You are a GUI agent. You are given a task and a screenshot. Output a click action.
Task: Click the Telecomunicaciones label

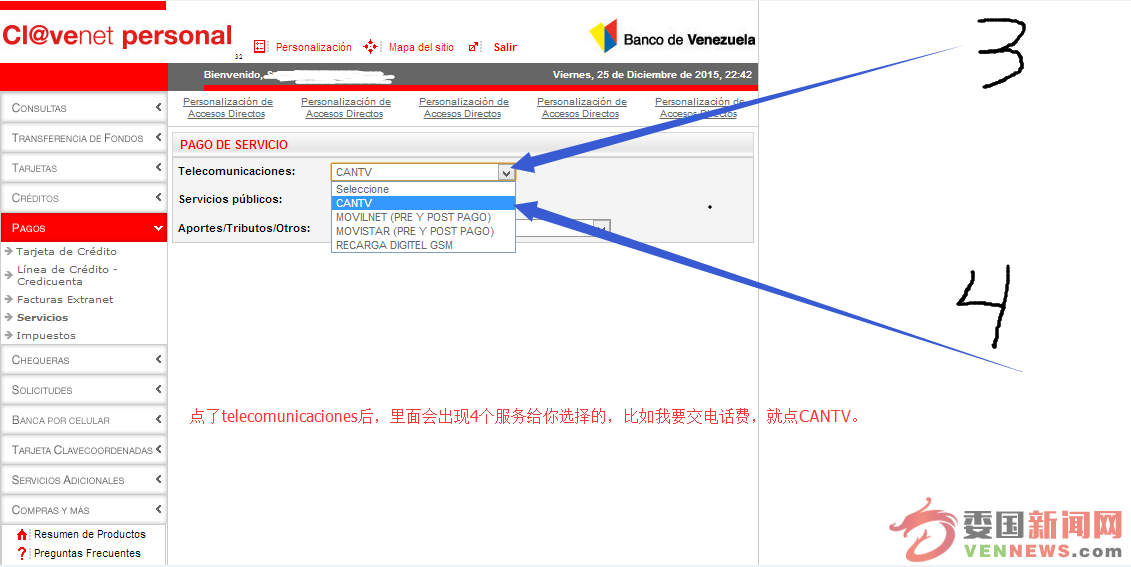237,171
